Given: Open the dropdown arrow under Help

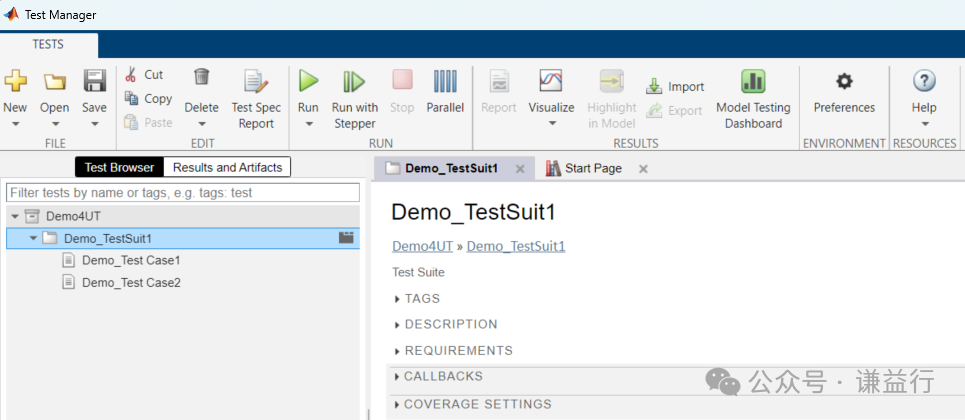Looking at the screenshot, I should pos(924,124).
